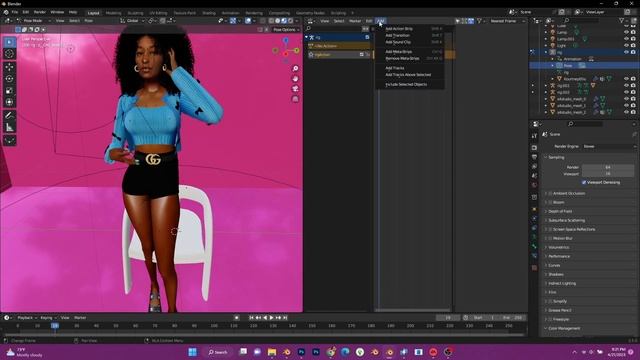Switch perspective/orthographic grid icon in viewport
Image resolution: width=640 pixels, height=360 pixels.
pyautogui.click(x=295, y=99)
